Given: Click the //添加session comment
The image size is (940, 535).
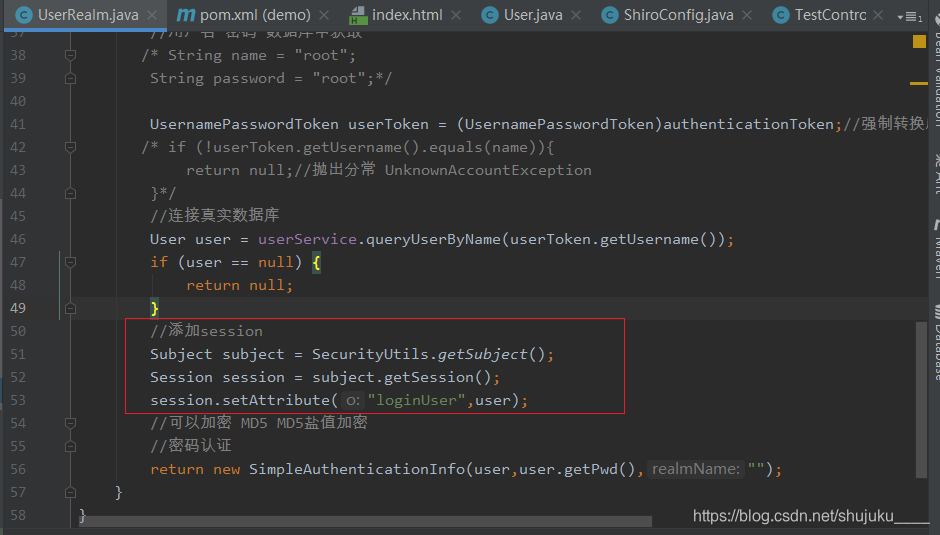Looking at the screenshot, I should pyautogui.click(x=206, y=331).
